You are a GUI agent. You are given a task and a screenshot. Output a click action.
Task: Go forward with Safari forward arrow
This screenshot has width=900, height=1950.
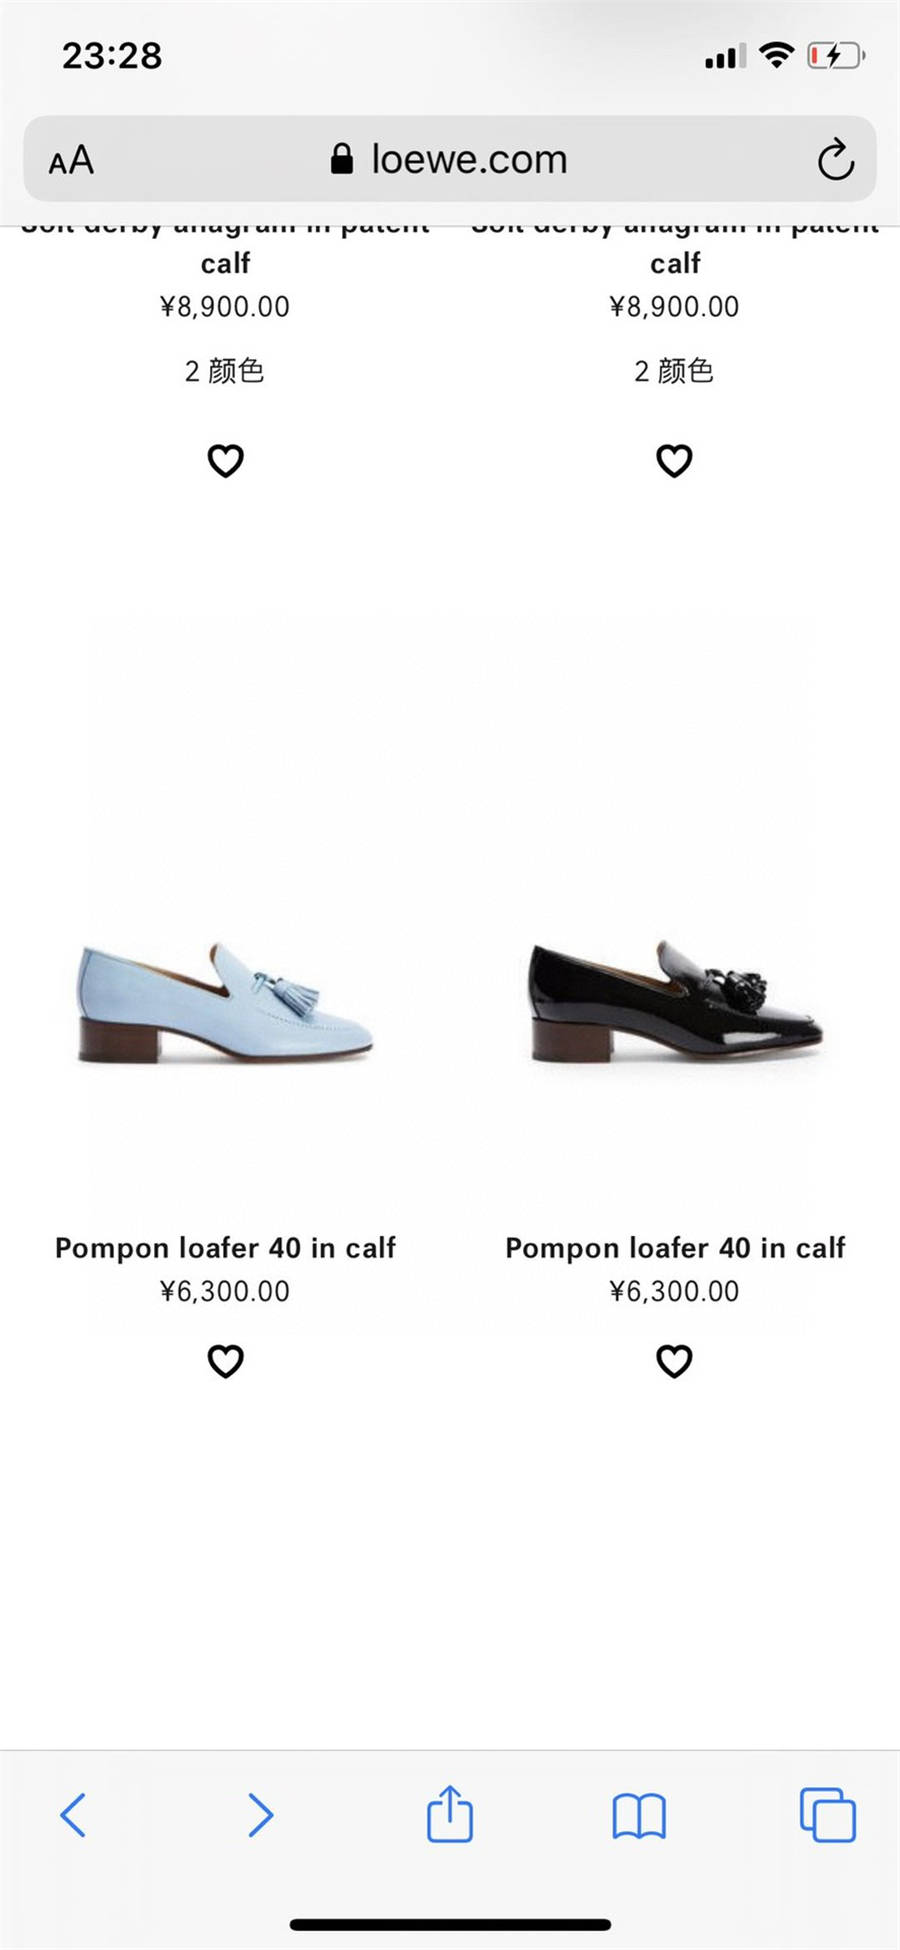tap(260, 1814)
